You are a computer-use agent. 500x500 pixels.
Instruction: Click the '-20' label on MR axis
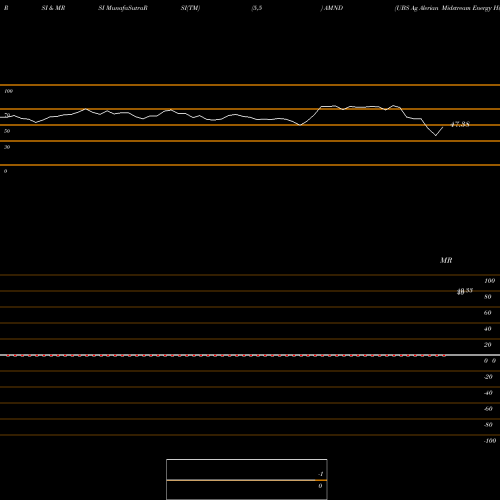click(488, 377)
